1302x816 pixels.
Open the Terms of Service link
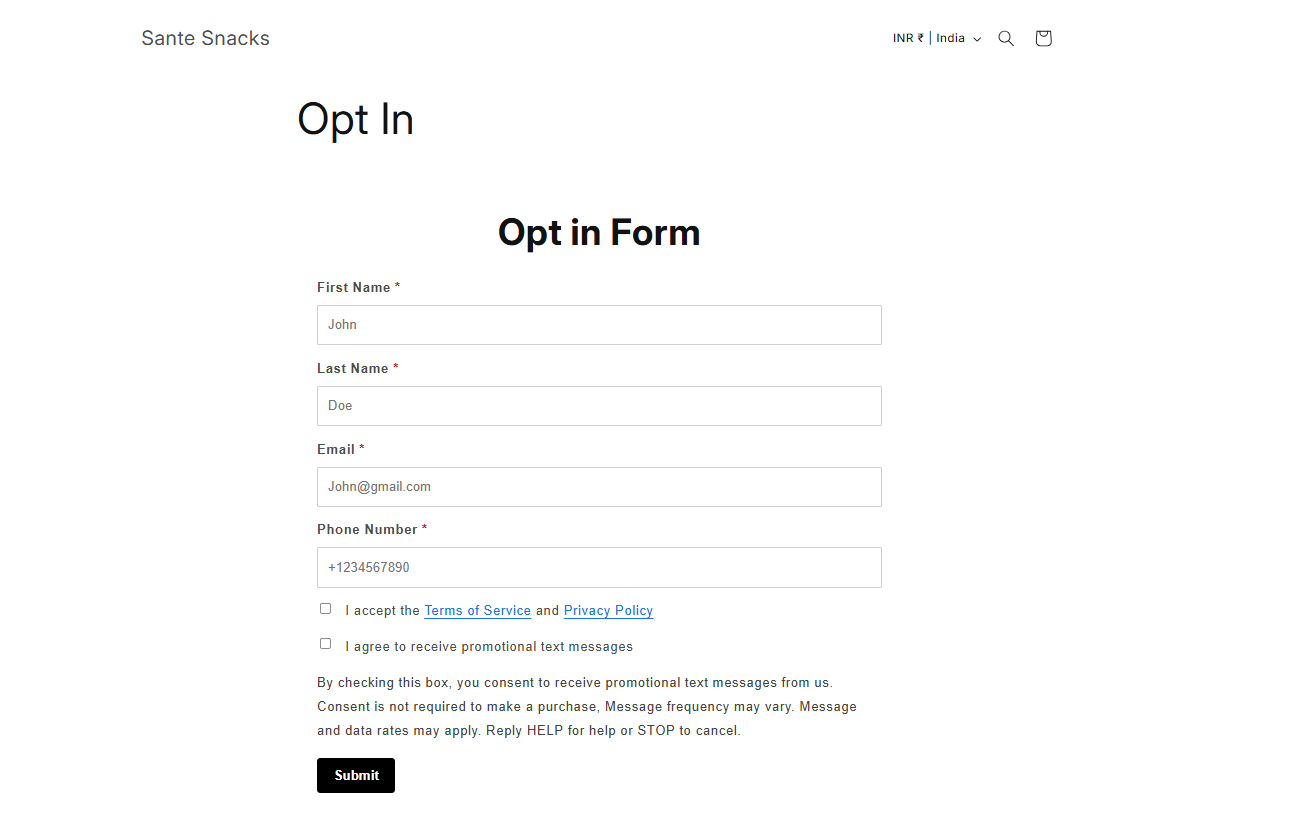point(477,611)
